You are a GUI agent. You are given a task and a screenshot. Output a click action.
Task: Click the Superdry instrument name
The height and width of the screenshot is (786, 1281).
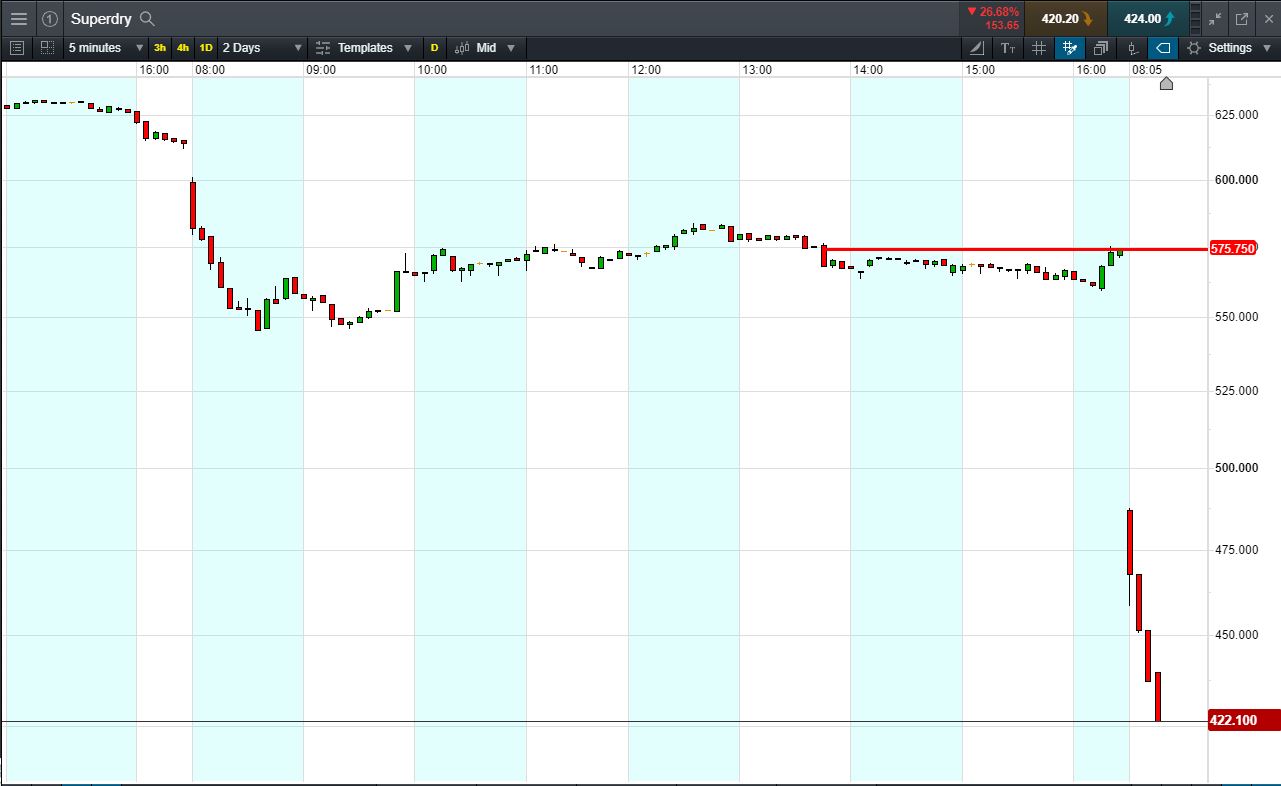click(101, 18)
